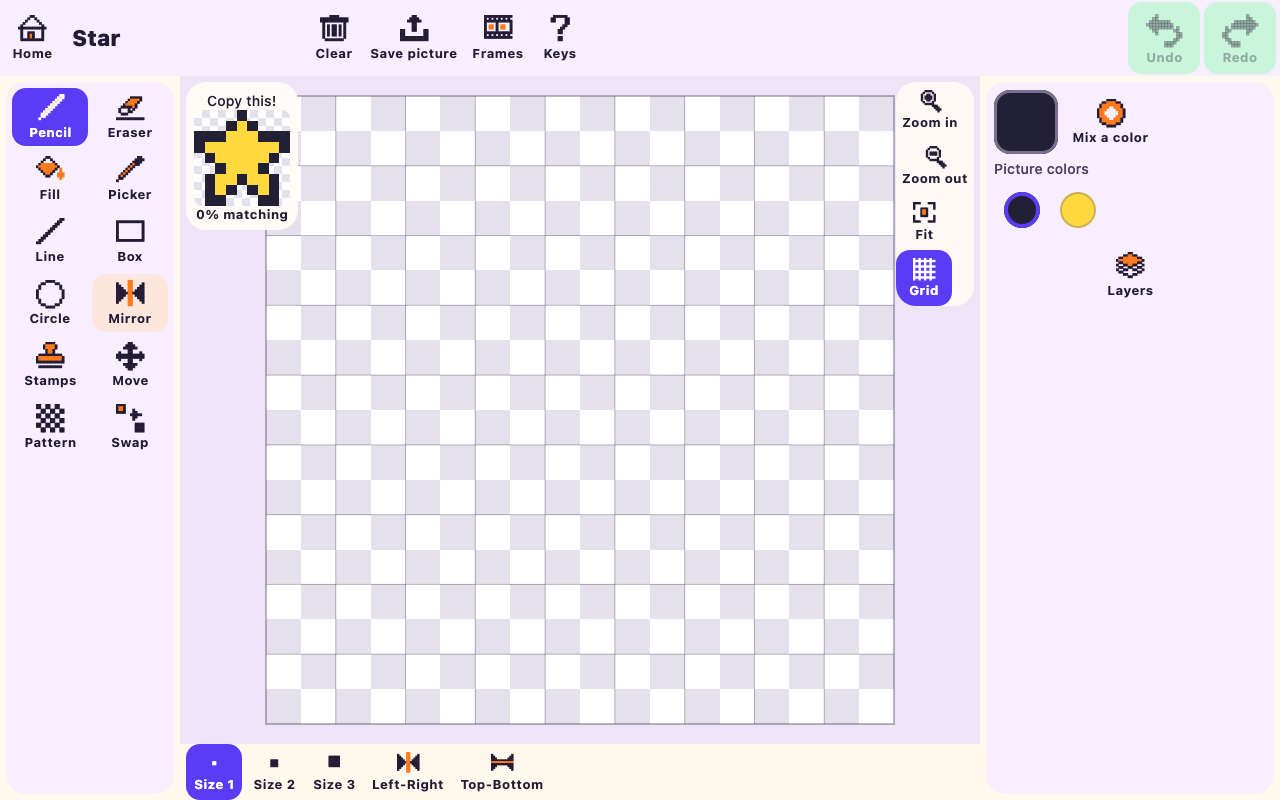Set brush to Size 2

point(274,772)
